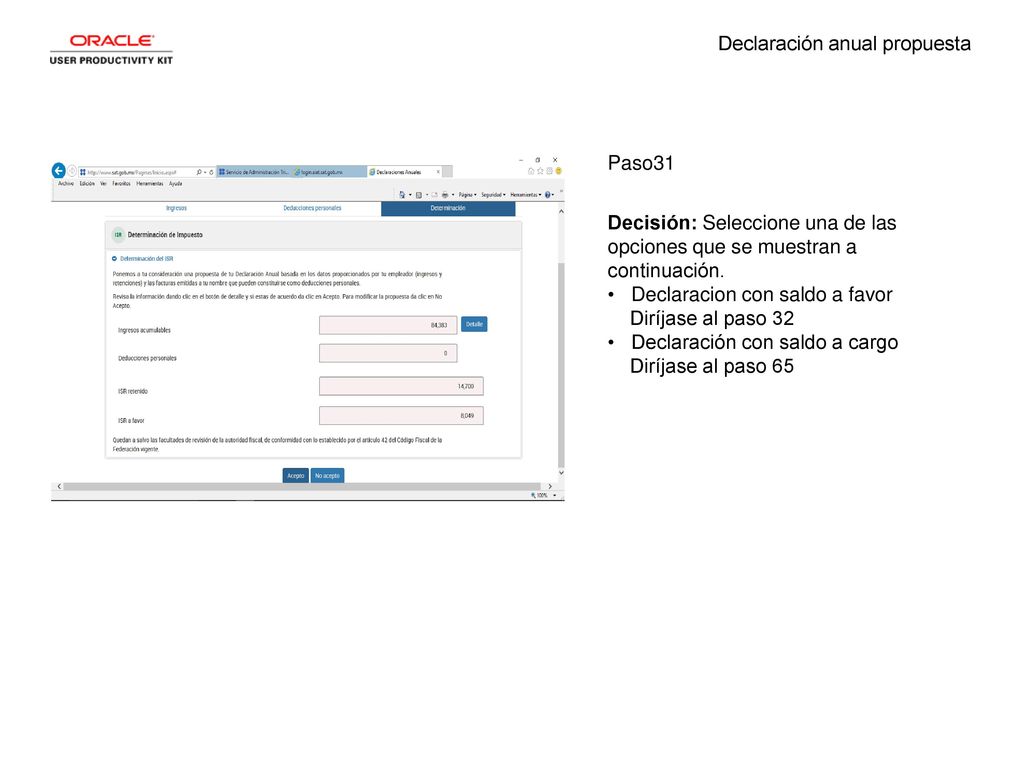
Task: Click the vertical scrollbar down arrow
Action: tap(561, 473)
